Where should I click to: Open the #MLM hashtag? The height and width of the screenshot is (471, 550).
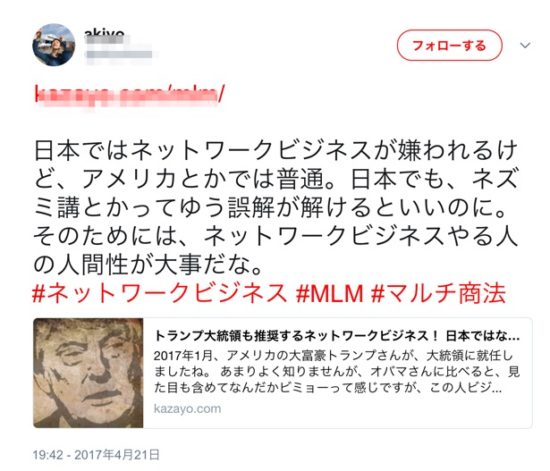[329, 293]
